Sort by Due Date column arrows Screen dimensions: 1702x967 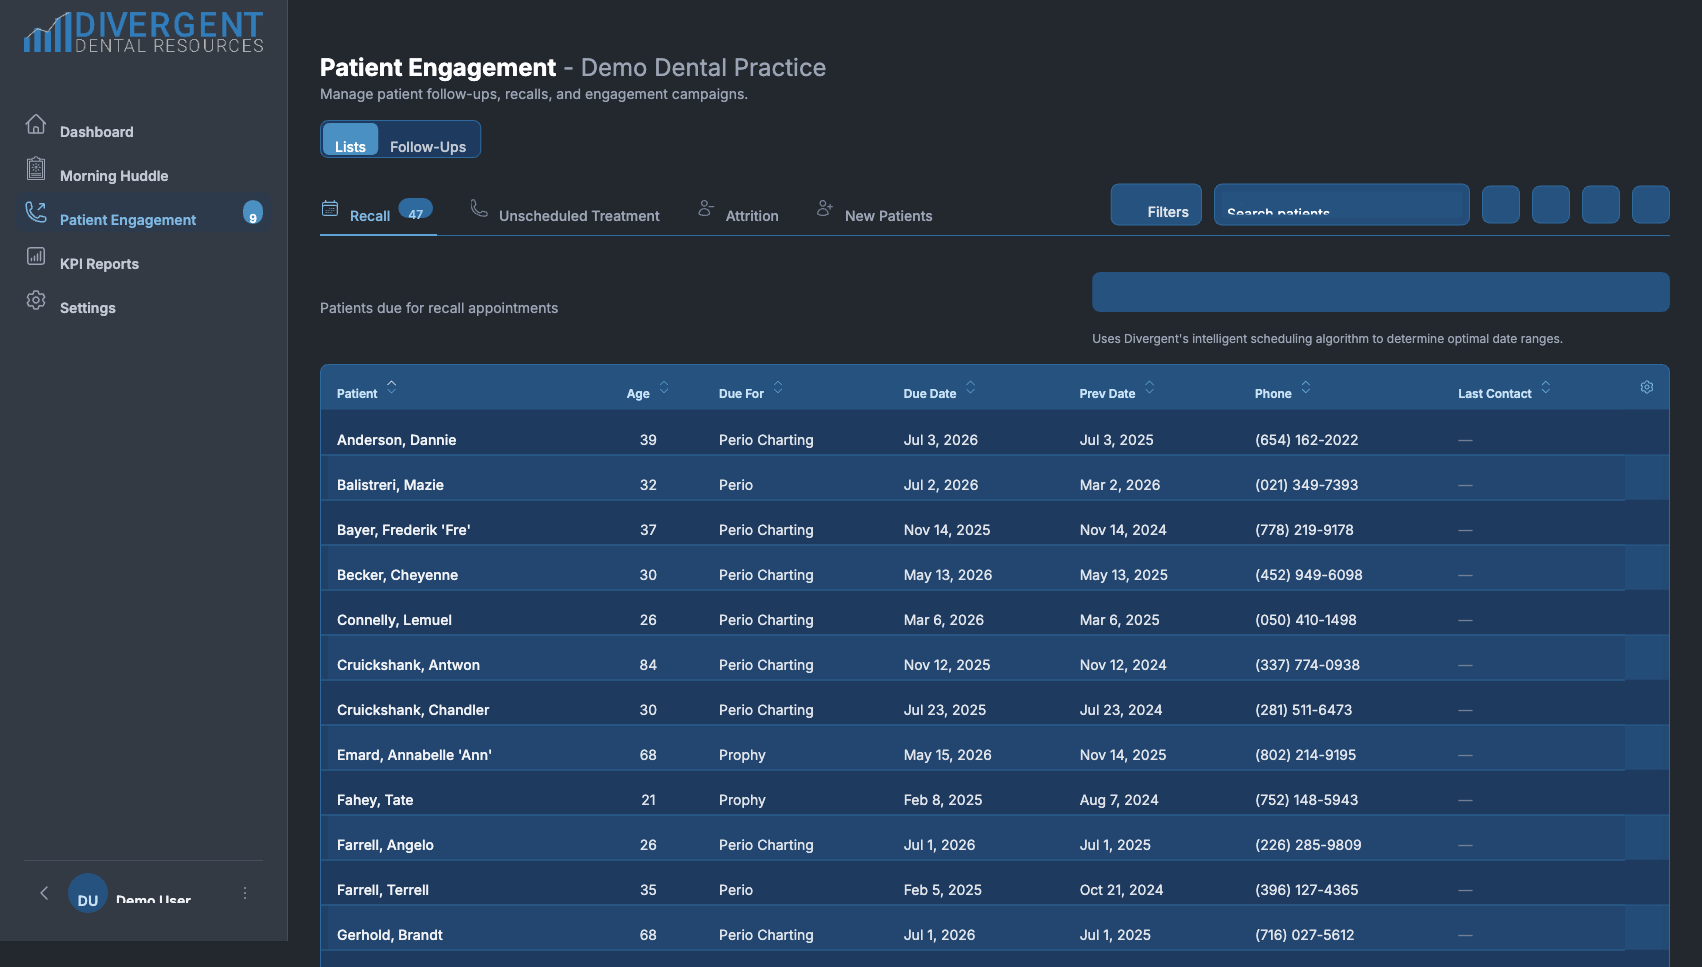point(970,387)
